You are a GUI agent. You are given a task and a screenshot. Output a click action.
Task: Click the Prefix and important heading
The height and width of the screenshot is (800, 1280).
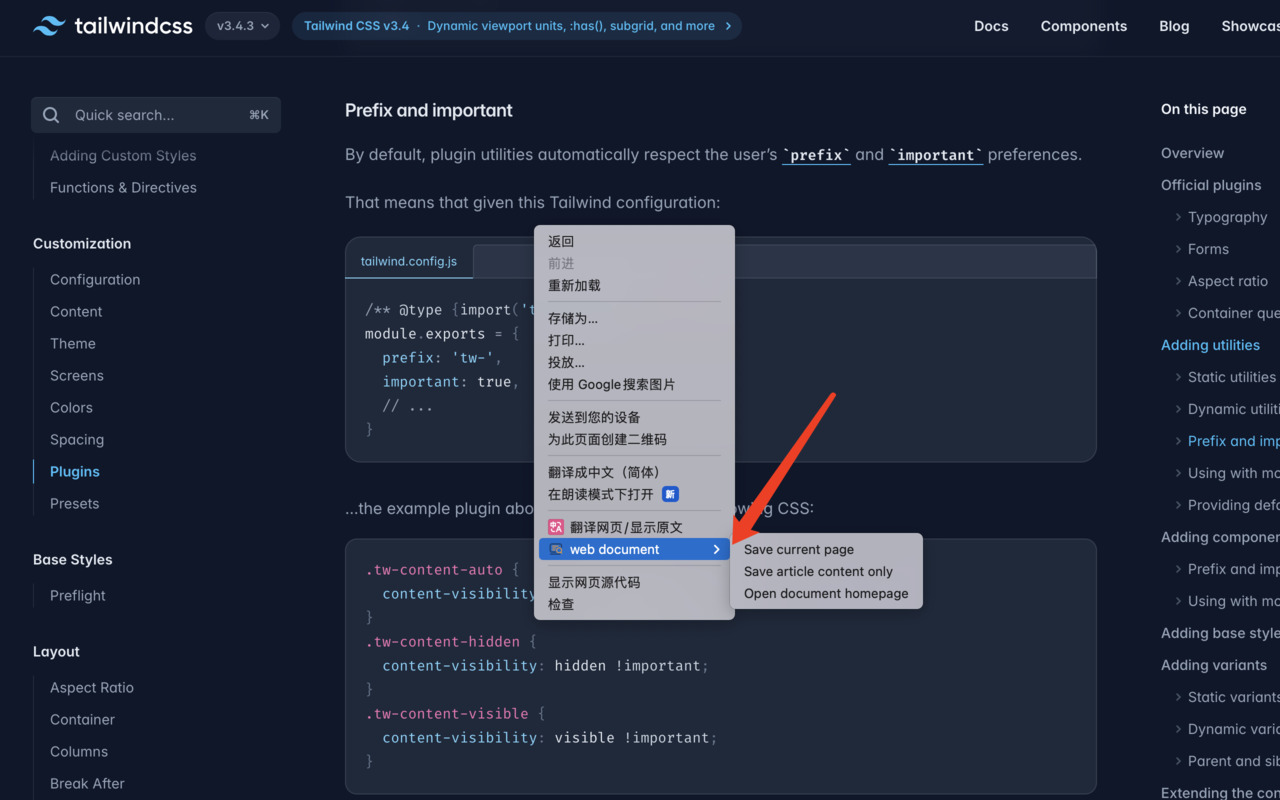(x=429, y=110)
